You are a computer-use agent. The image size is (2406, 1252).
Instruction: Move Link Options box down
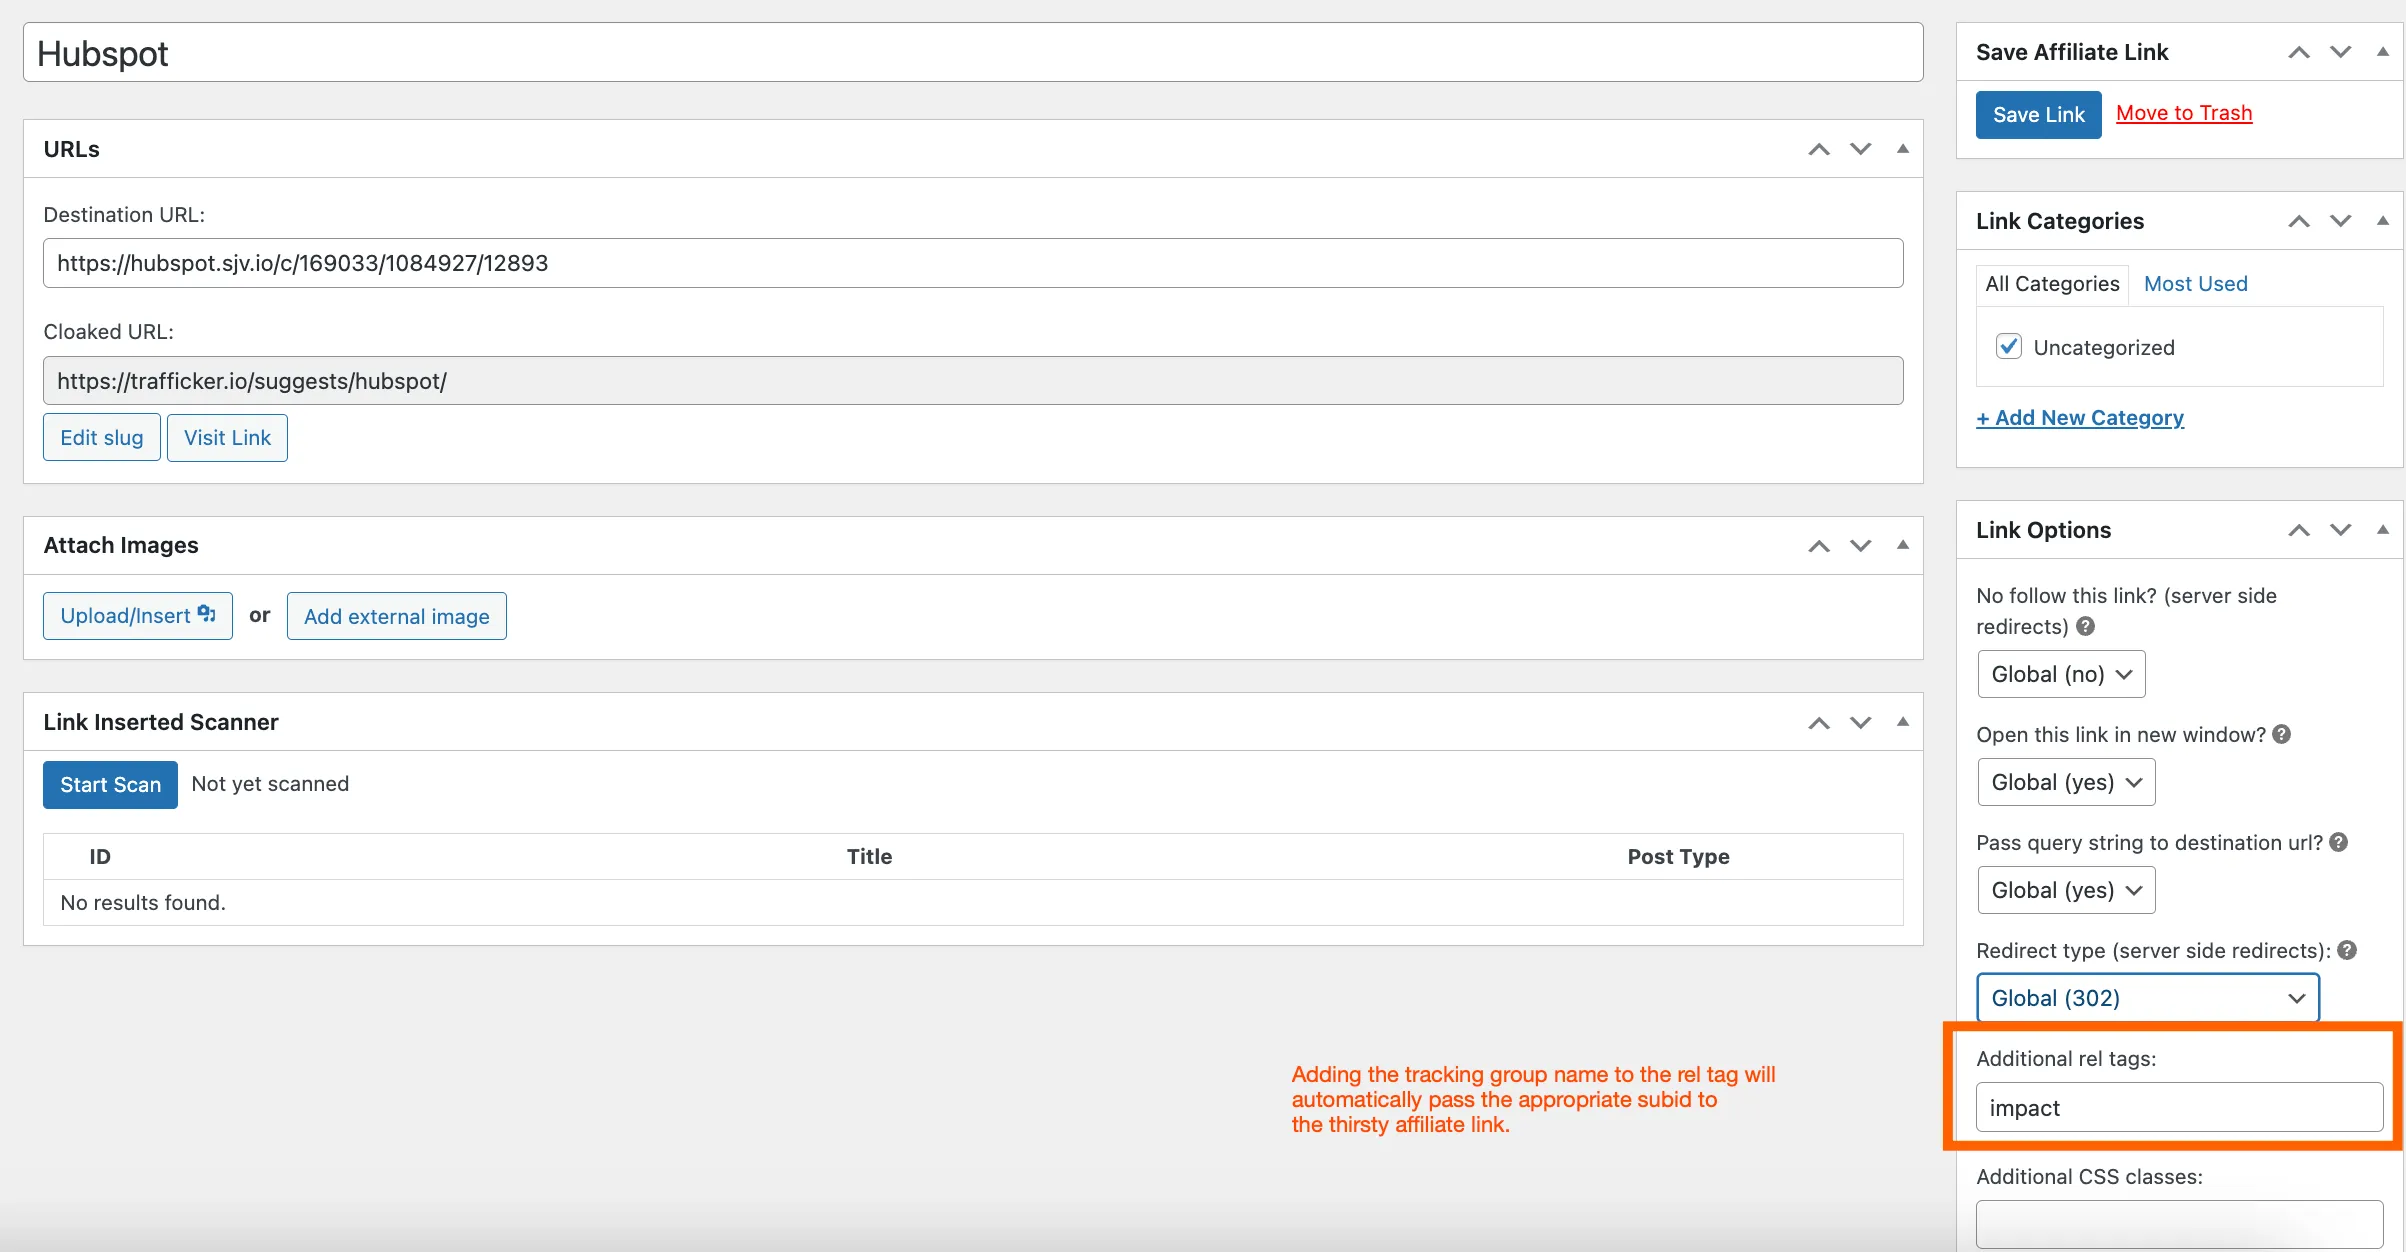click(2340, 530)
